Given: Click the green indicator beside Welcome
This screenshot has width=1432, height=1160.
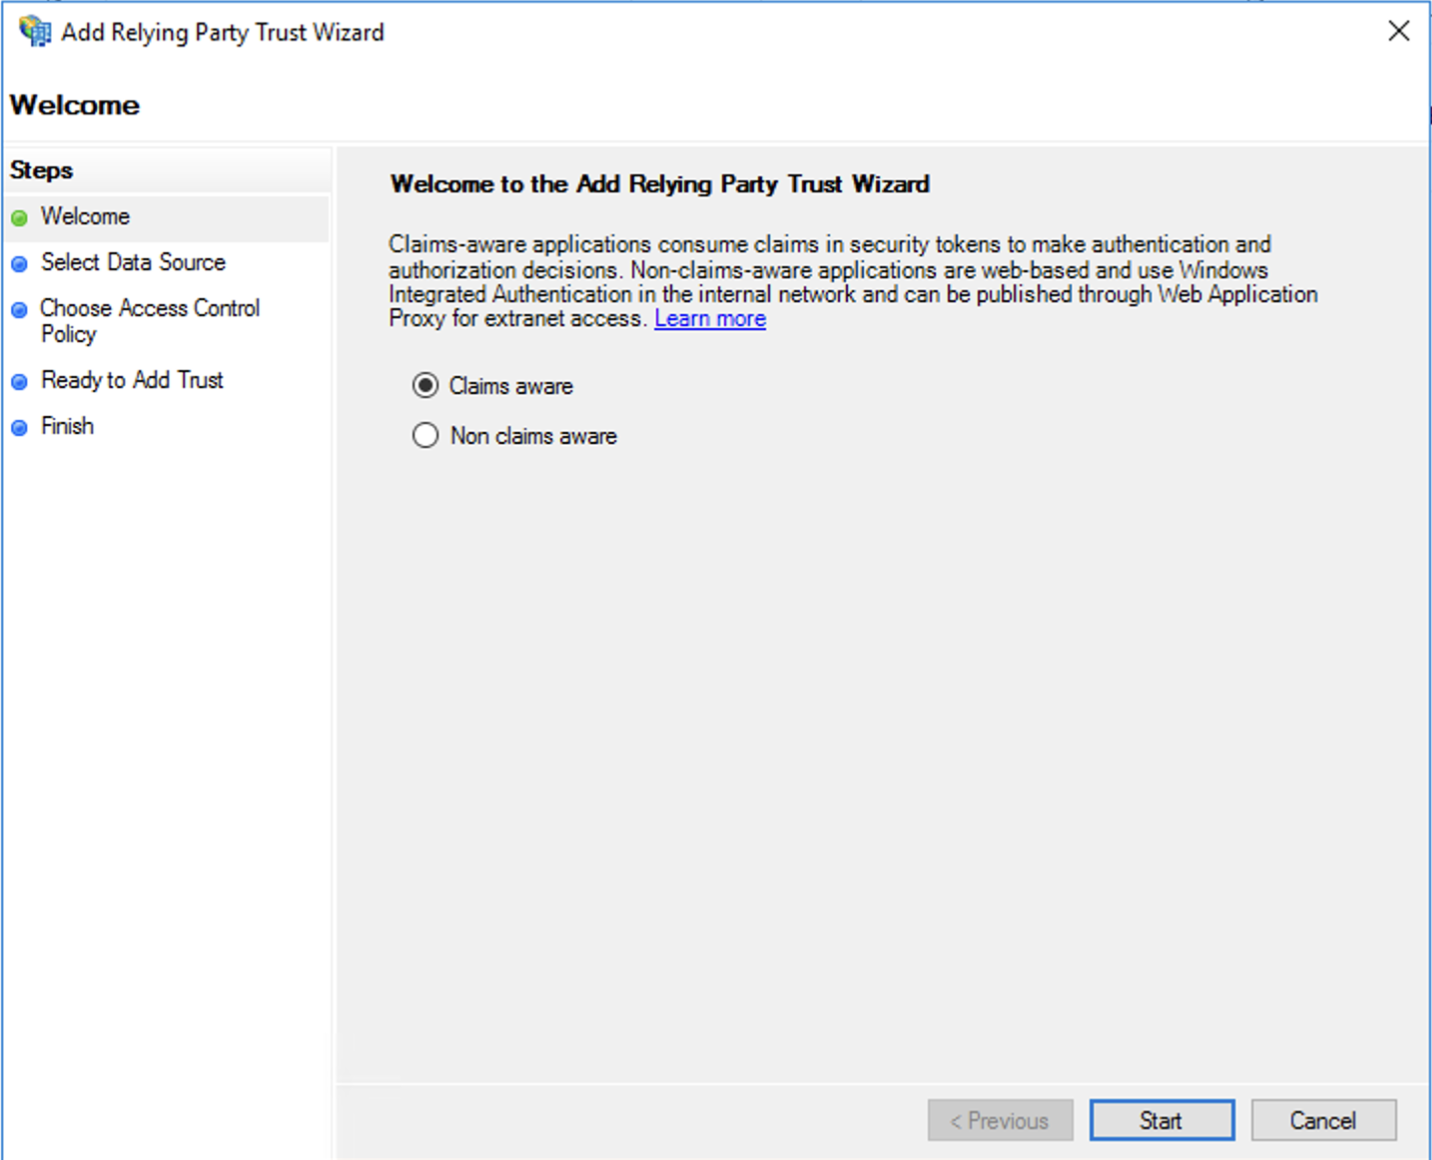Looking at the screenshot, I should click(21, 217).
